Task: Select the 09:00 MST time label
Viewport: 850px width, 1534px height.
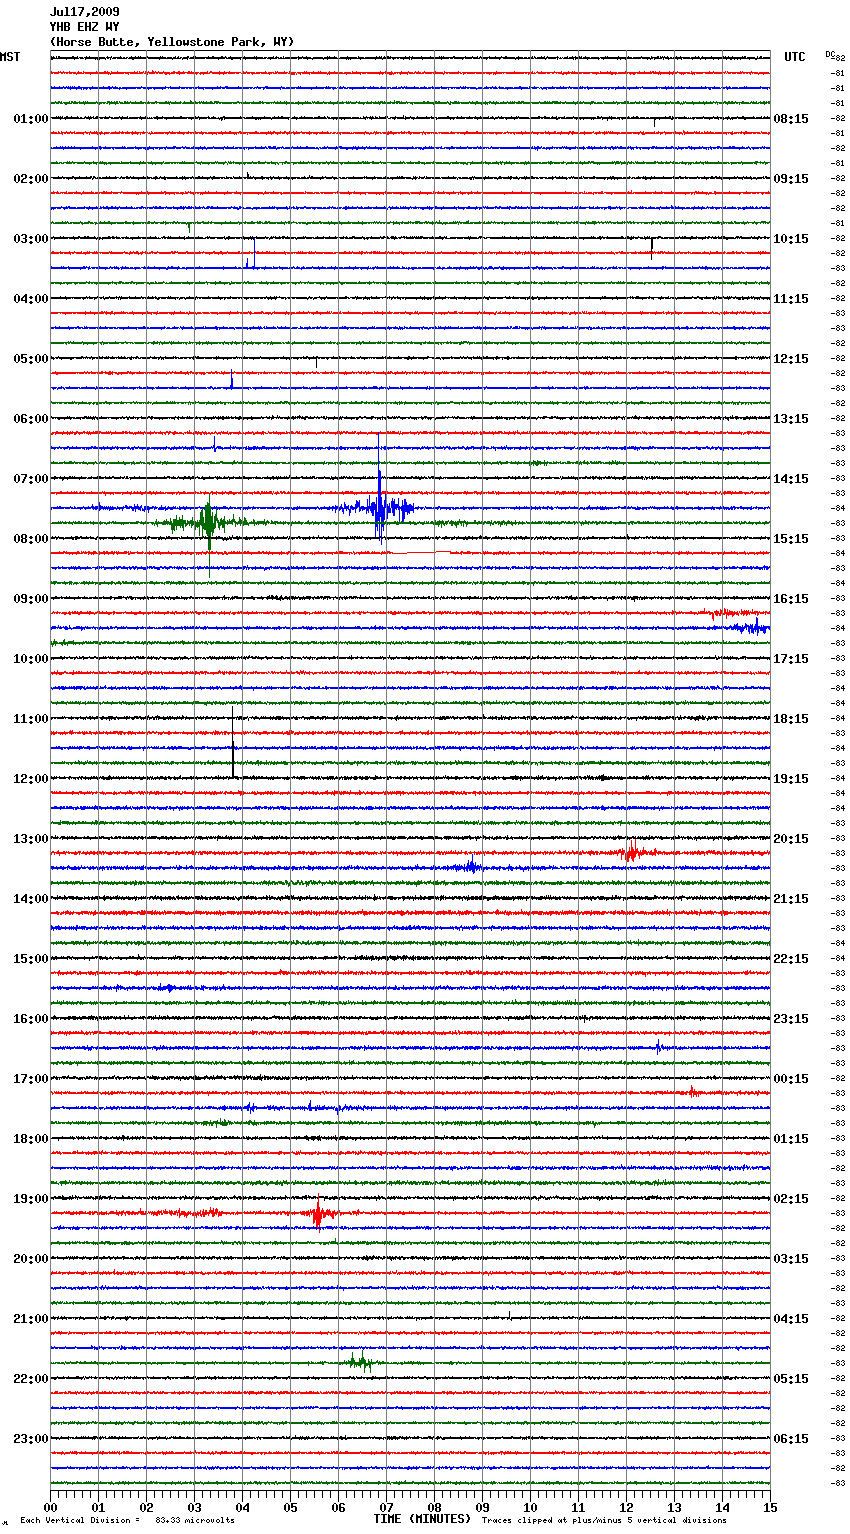Action: coord(31,599)
